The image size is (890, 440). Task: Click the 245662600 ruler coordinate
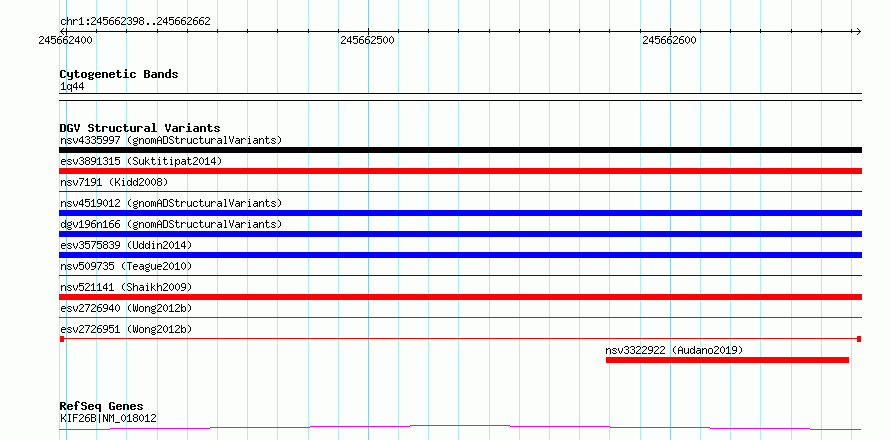tap(669, 40)
